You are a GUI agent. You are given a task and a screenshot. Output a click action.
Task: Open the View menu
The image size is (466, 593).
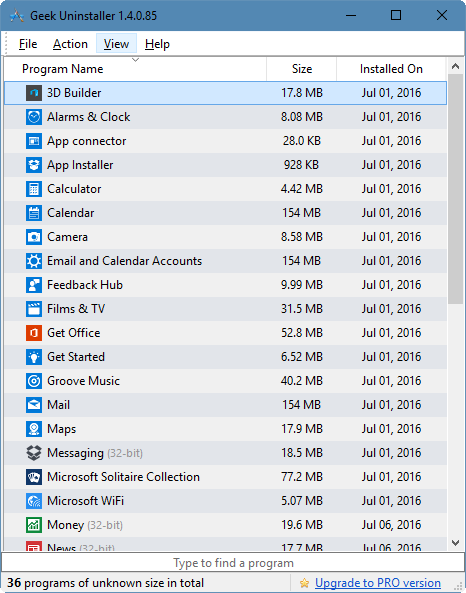[x=116, y=43]
